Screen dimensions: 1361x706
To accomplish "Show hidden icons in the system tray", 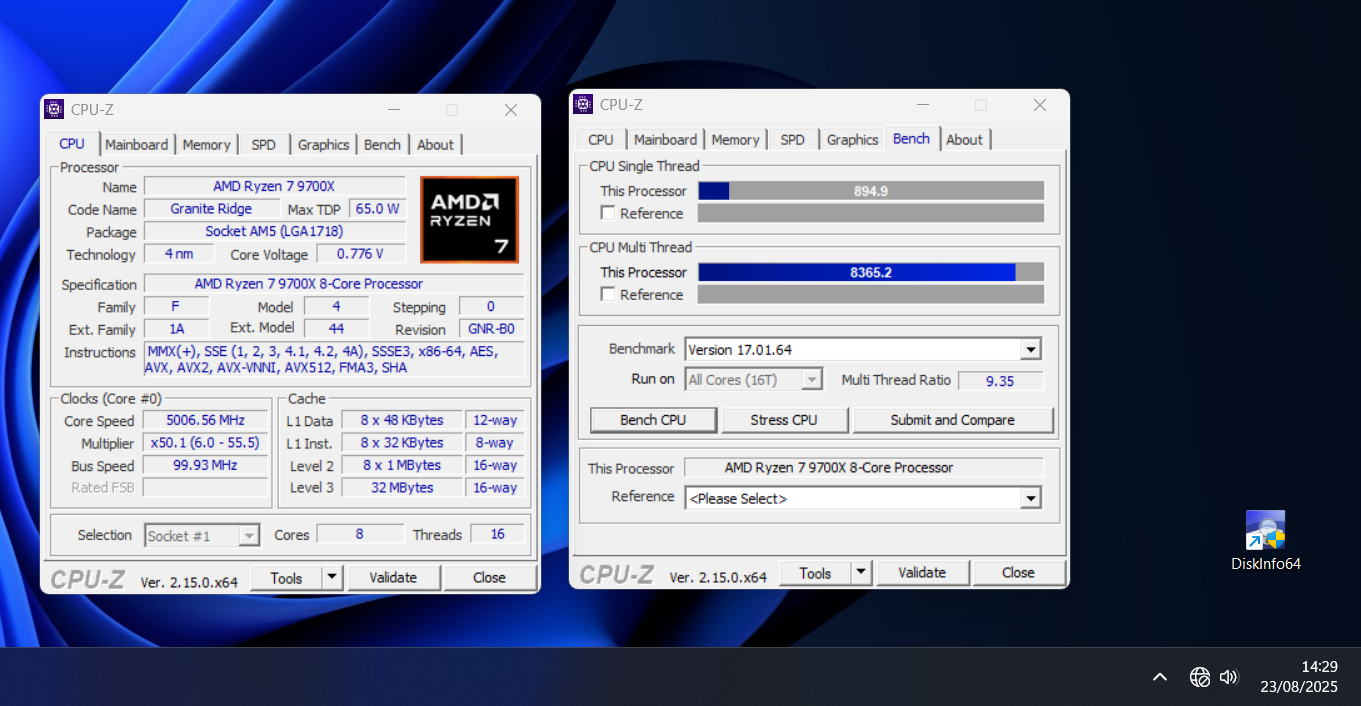I will (x=1160, y=677).
